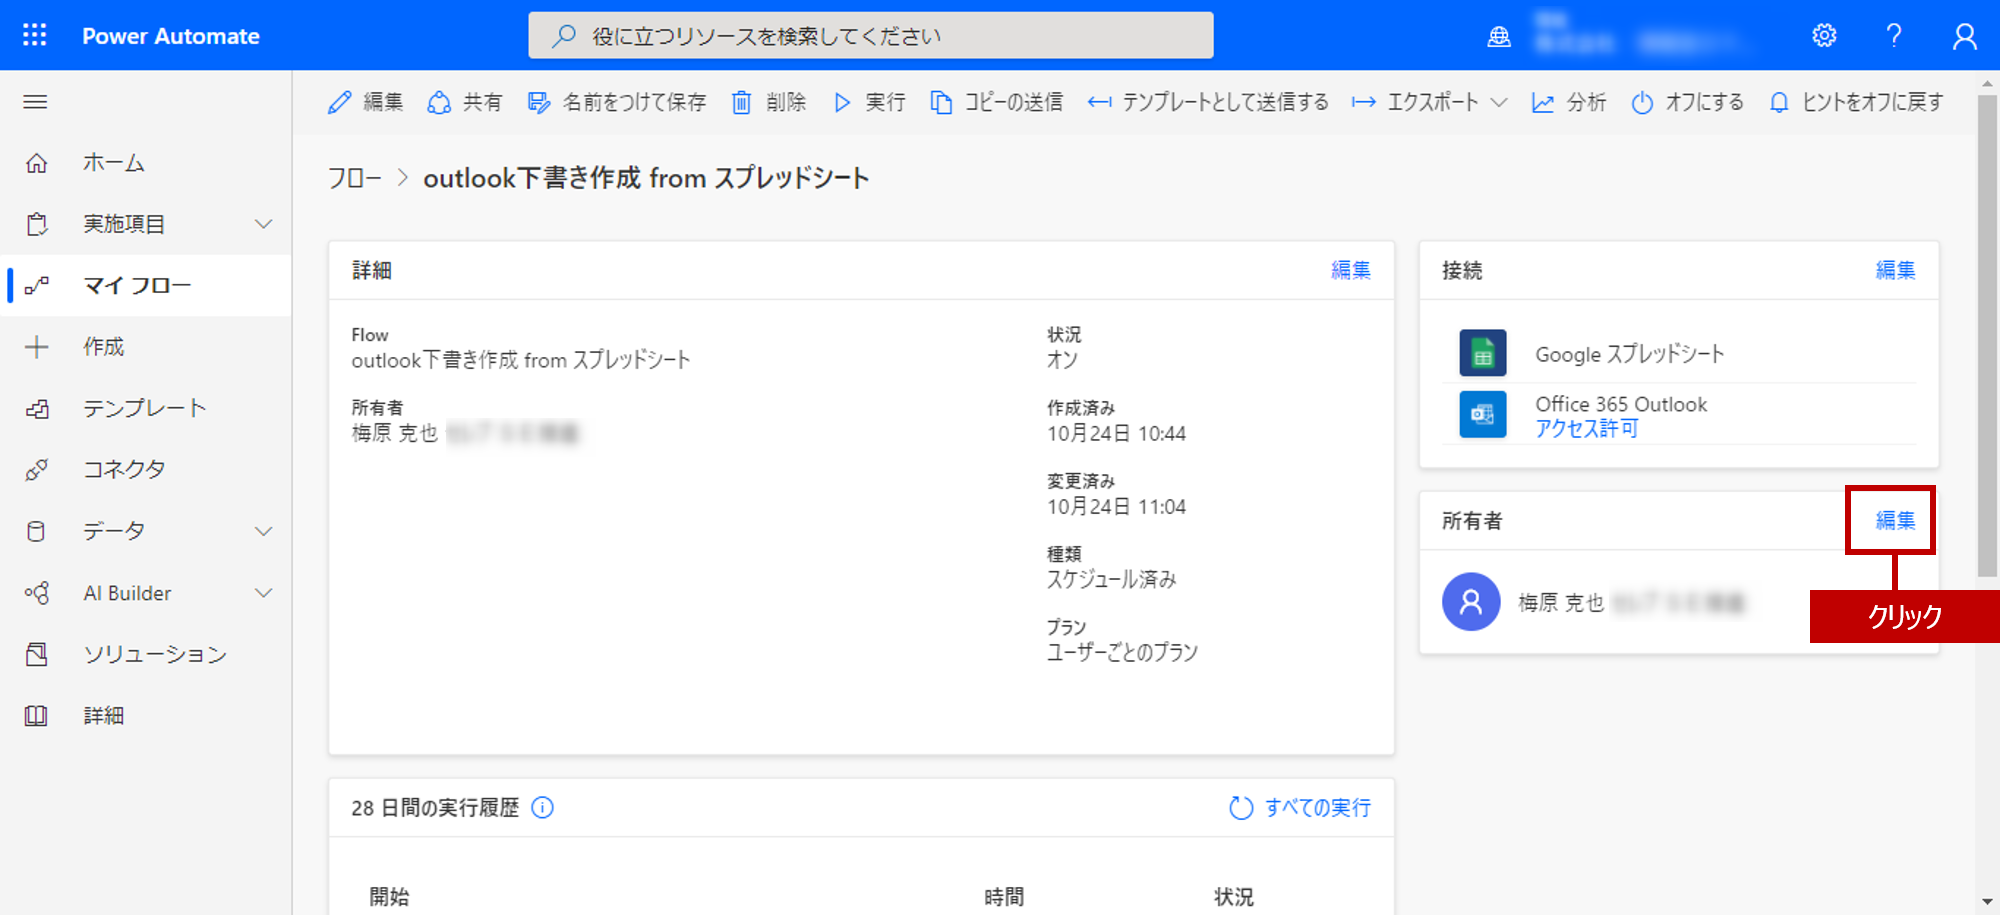Share the flow
The image size is (2000, 915).
(x=464, y=101)
